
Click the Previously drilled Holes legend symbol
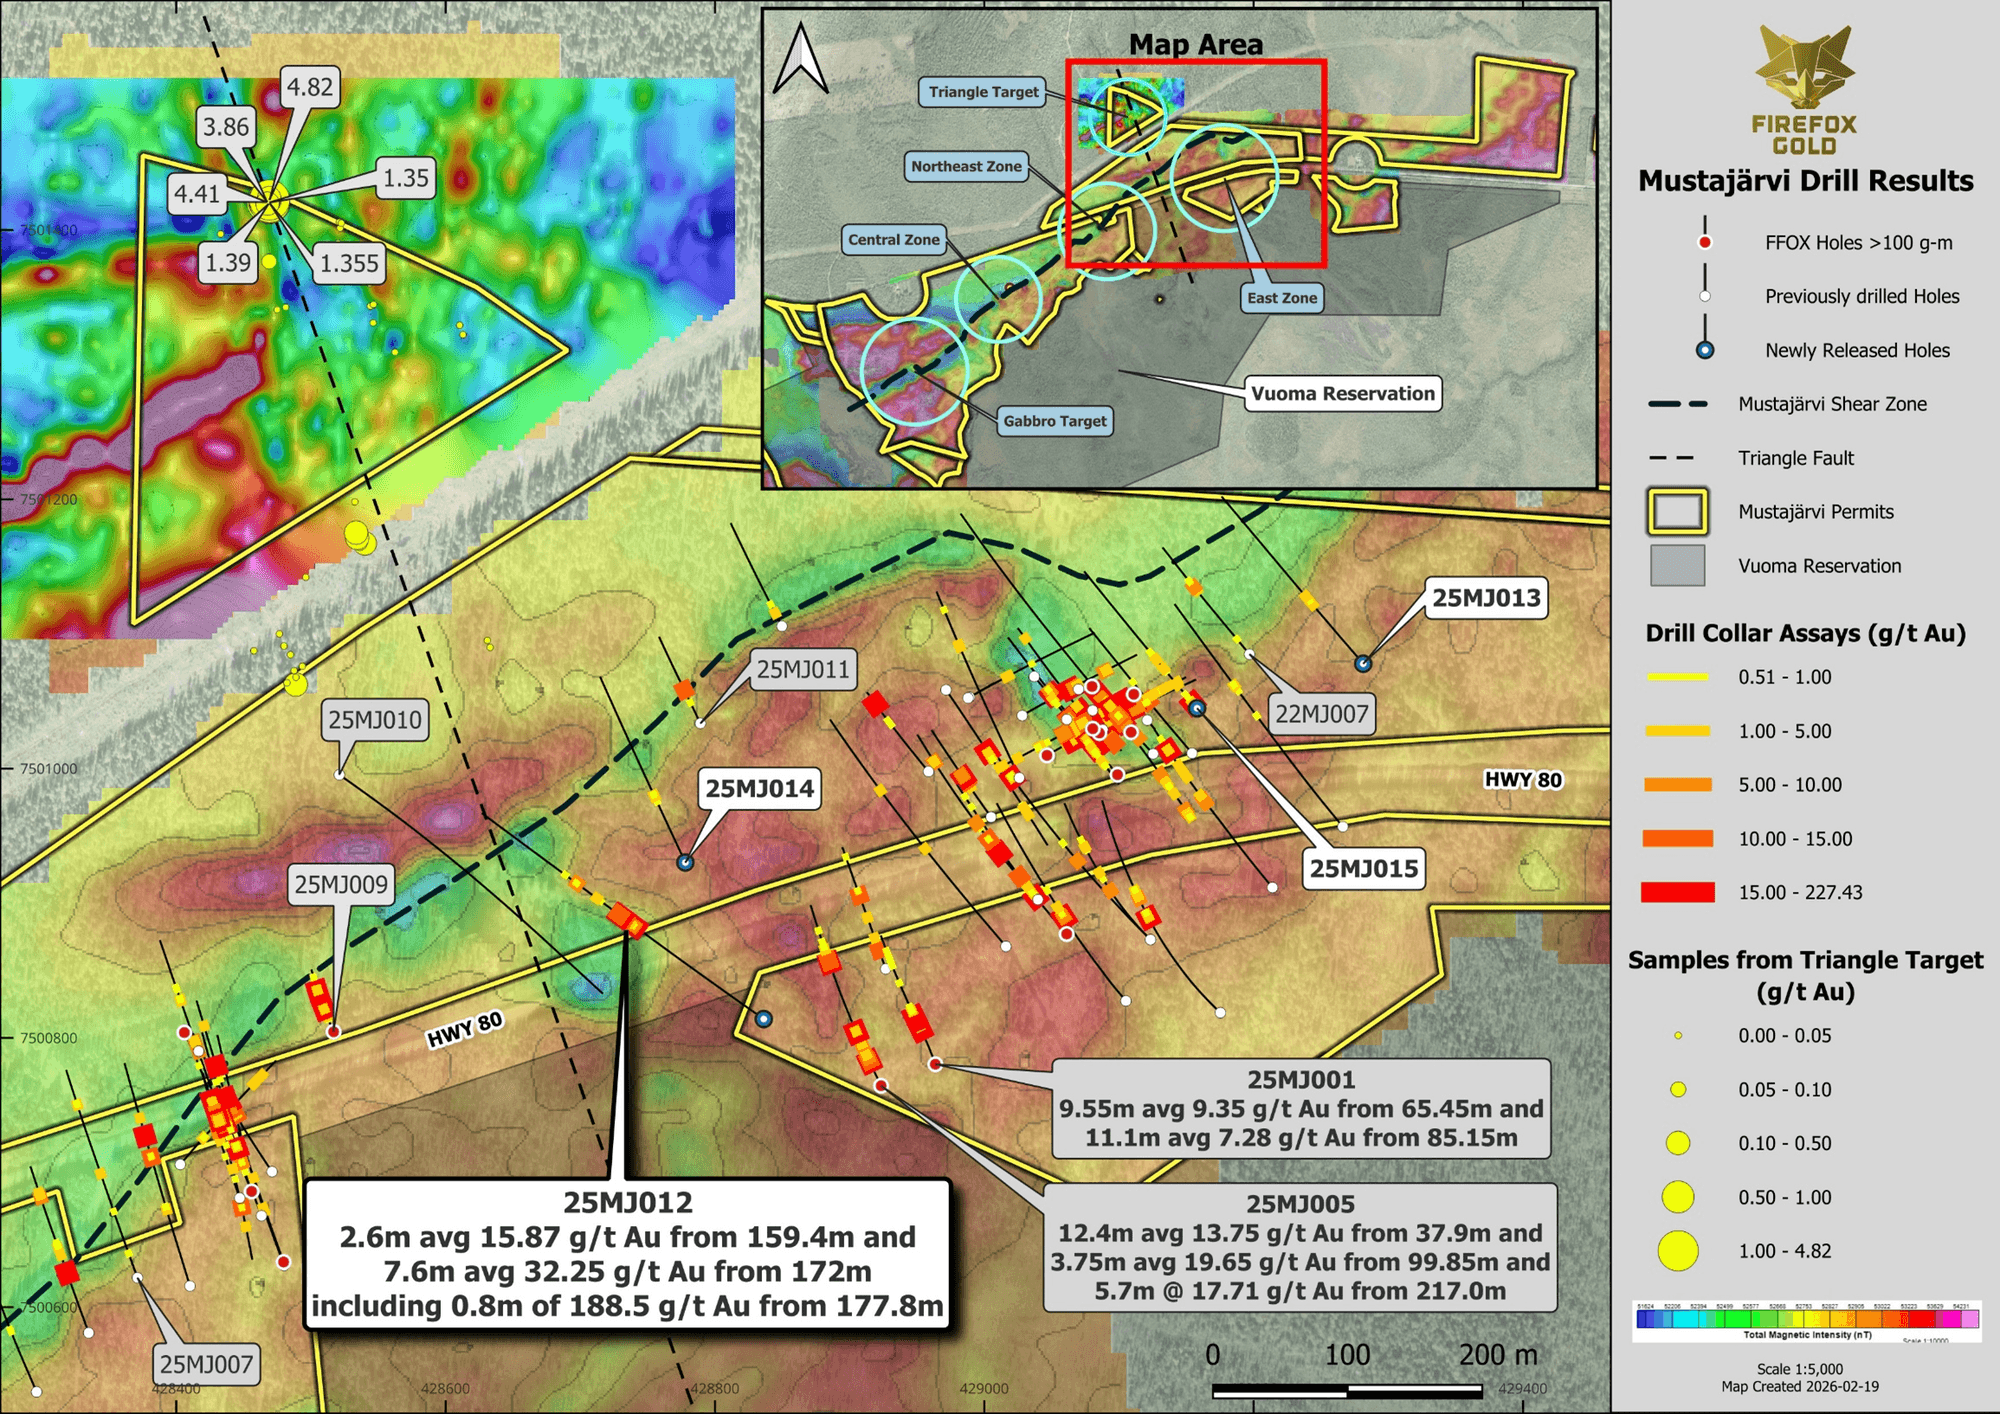[x=1705, y=296]
